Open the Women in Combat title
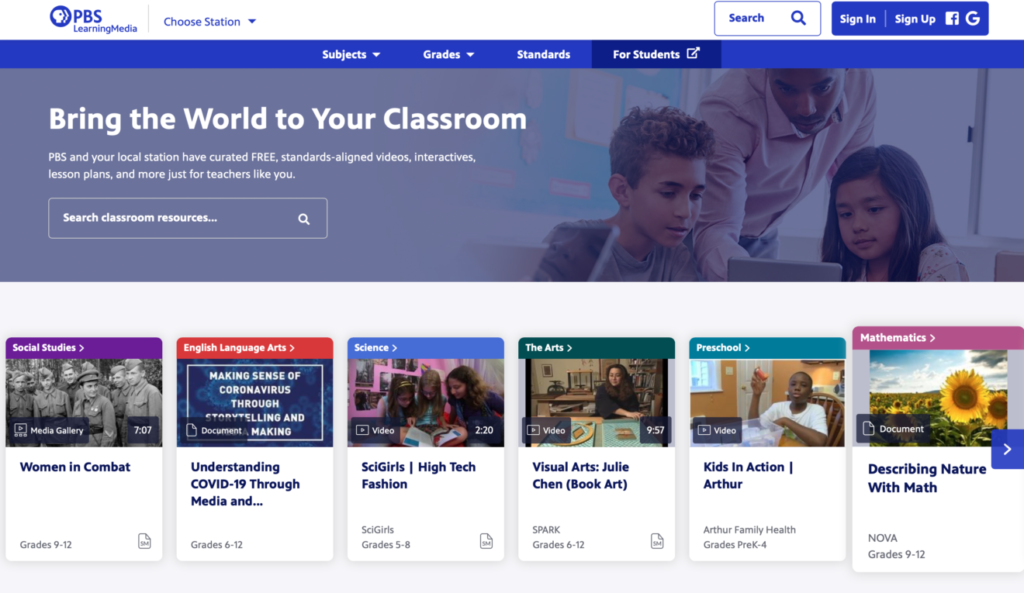The height and width of the screenshot is (593, 1024). click(x=74, y=467)
